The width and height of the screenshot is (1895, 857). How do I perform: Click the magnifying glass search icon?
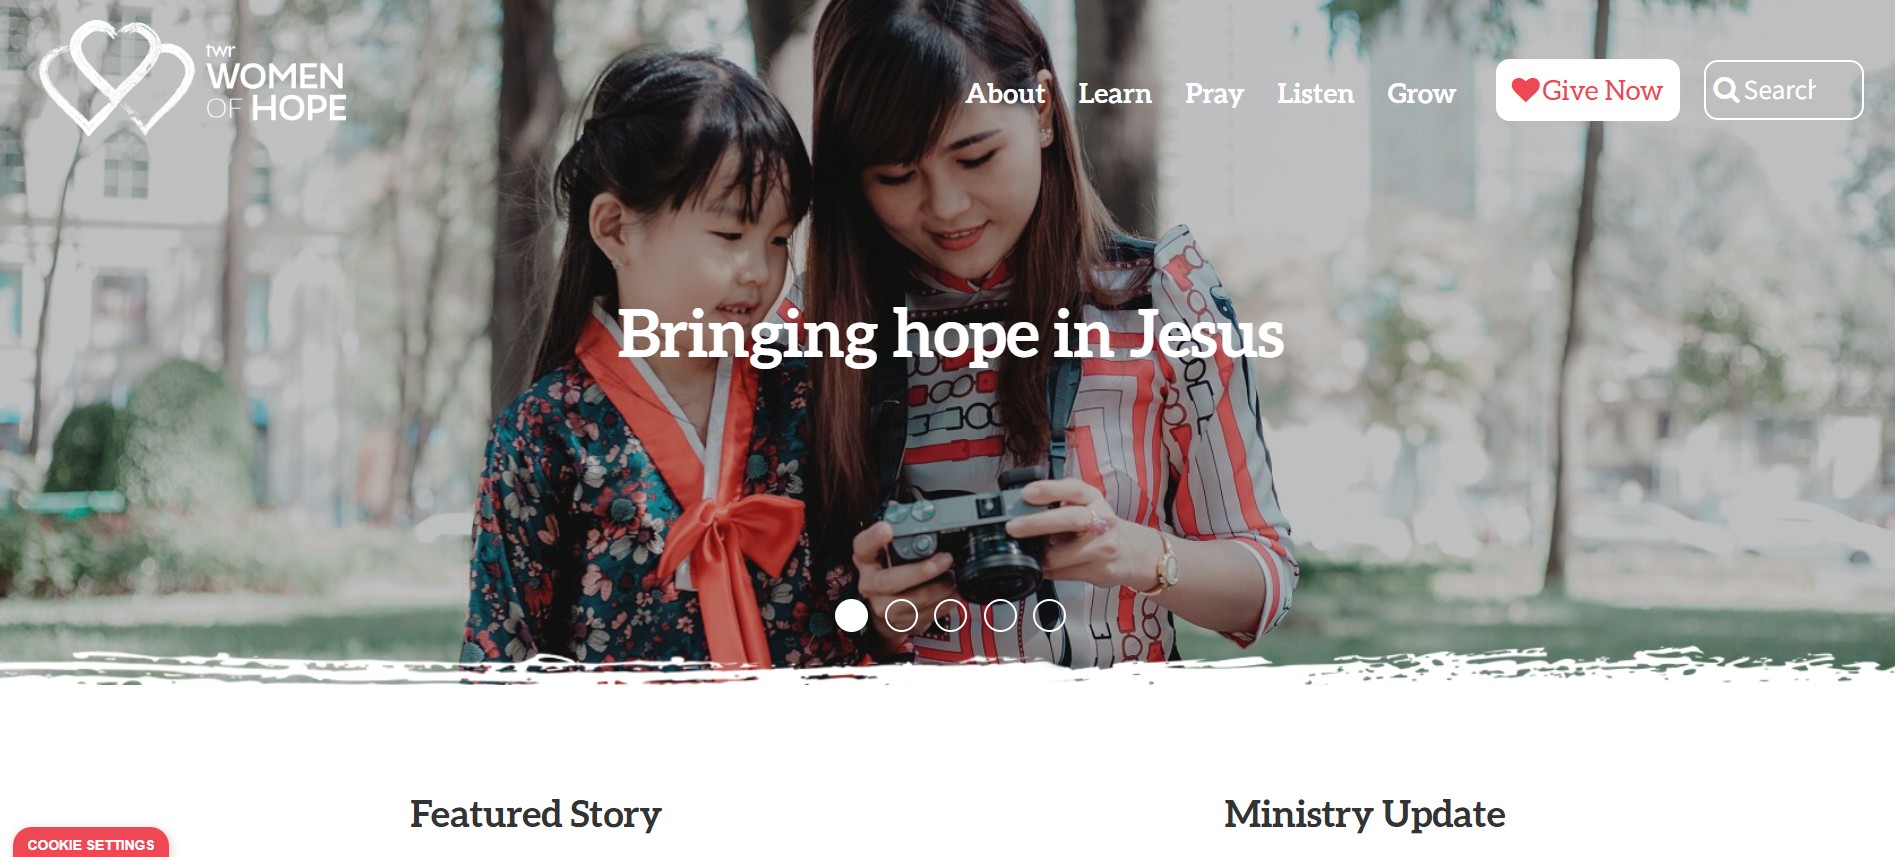click(x=1726, y=90)
